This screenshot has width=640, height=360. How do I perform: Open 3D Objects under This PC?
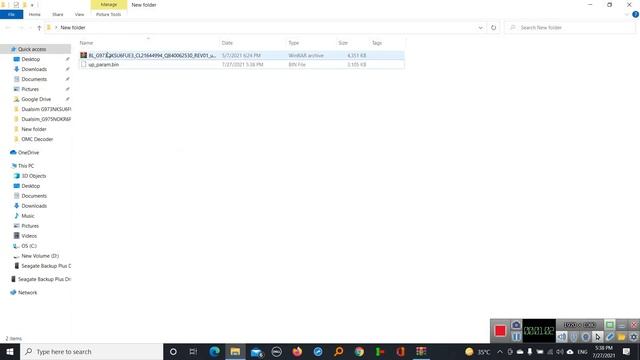pos(33,176)
